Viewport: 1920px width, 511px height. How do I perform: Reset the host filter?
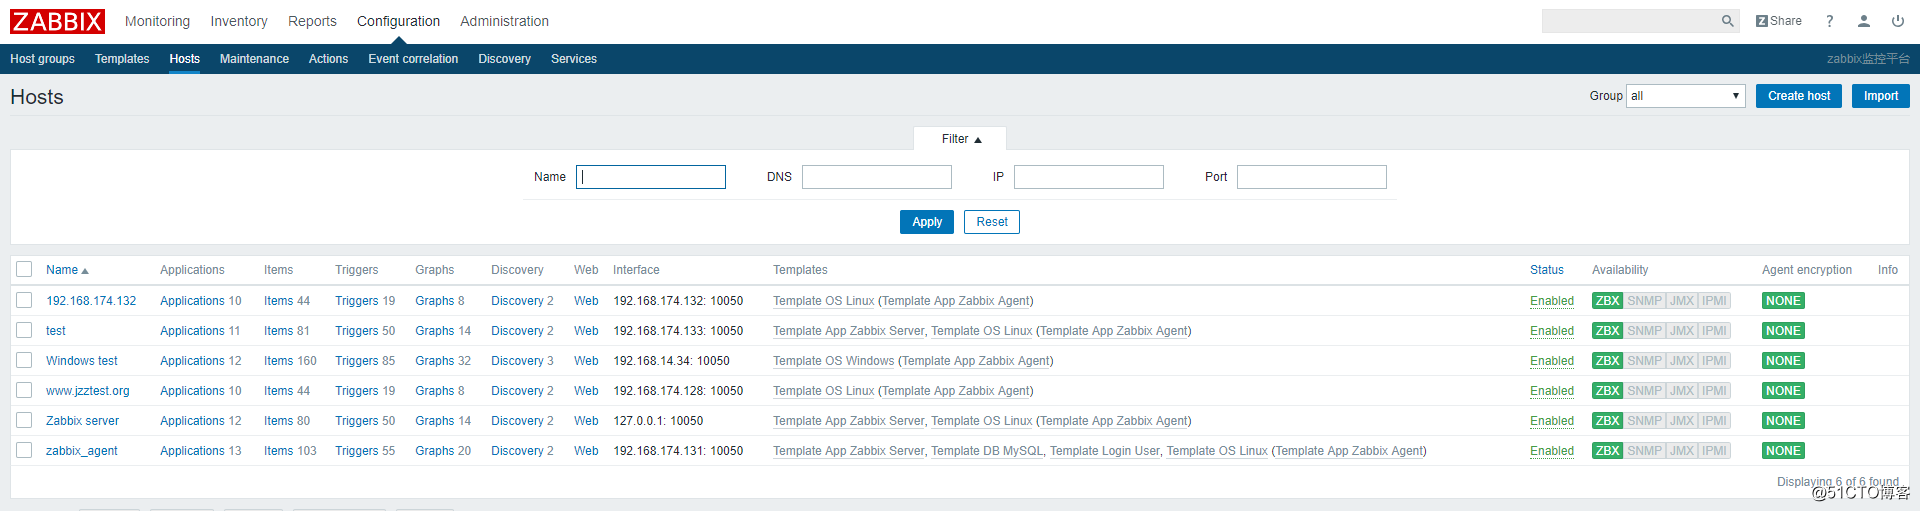click(x=992, y=222)
